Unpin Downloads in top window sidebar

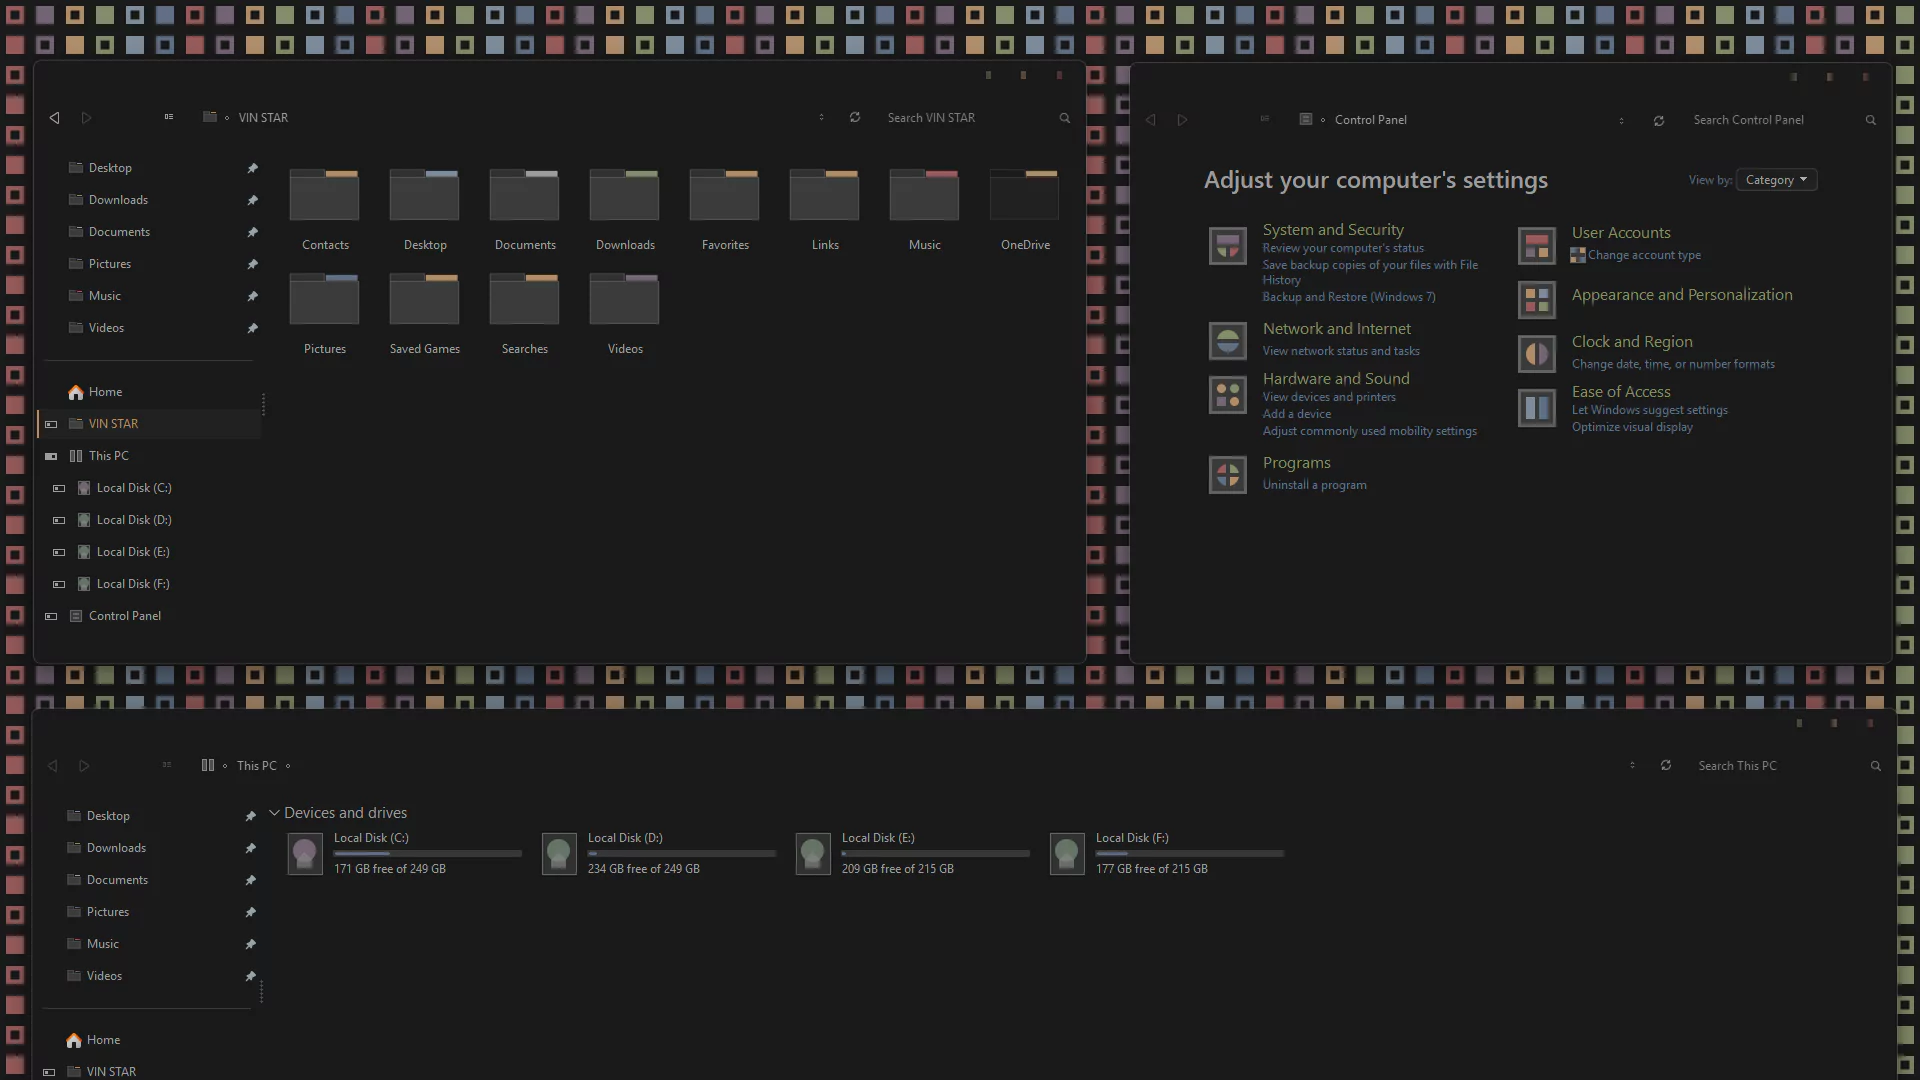coord(252,200)
